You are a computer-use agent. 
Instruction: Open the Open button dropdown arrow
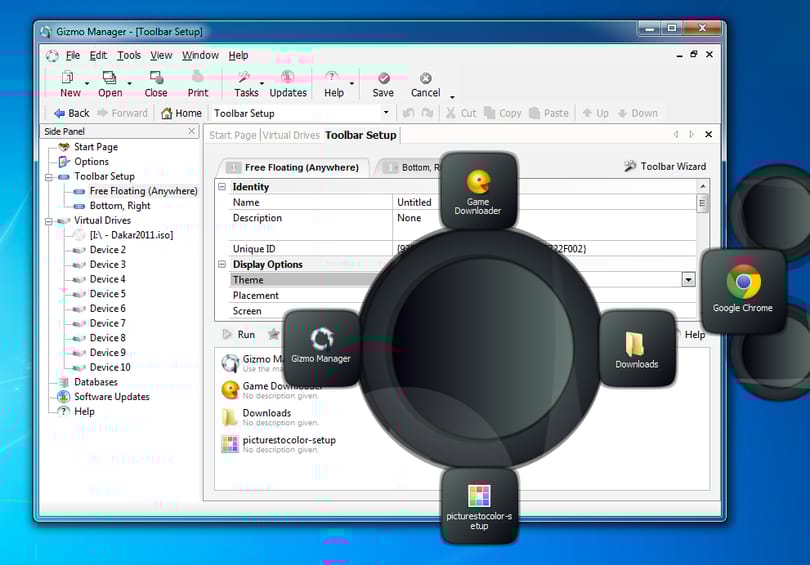pos(129,84)
